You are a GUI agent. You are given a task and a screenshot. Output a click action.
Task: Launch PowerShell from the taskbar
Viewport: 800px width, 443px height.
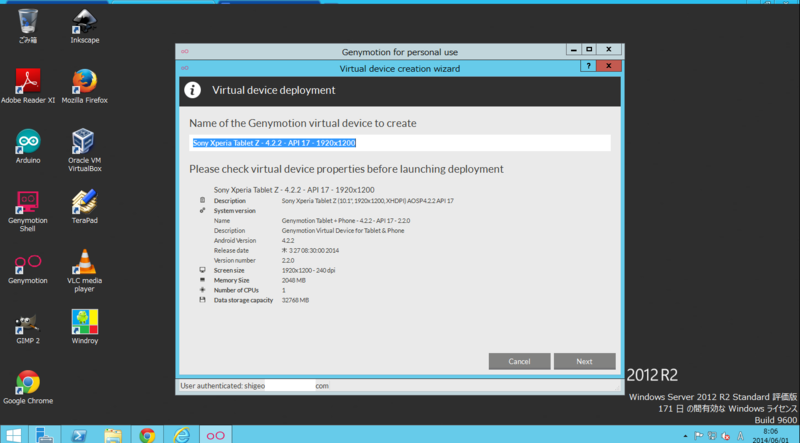click(79, 435)
